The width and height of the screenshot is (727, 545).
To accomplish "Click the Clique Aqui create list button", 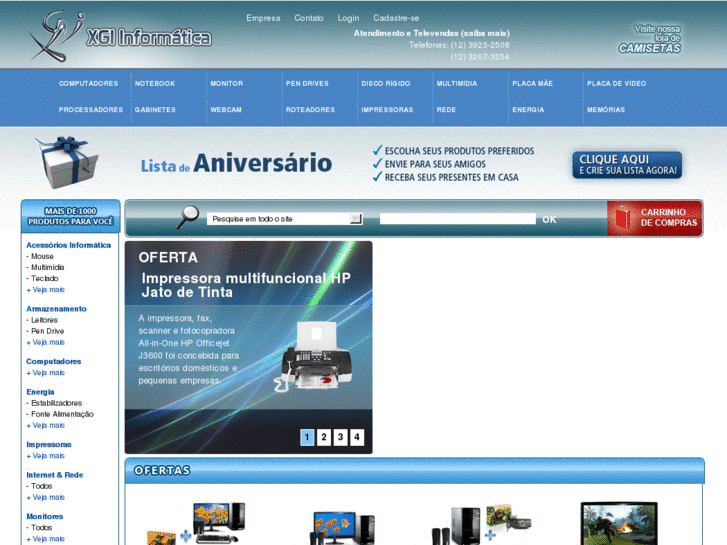I will [627, 165].
